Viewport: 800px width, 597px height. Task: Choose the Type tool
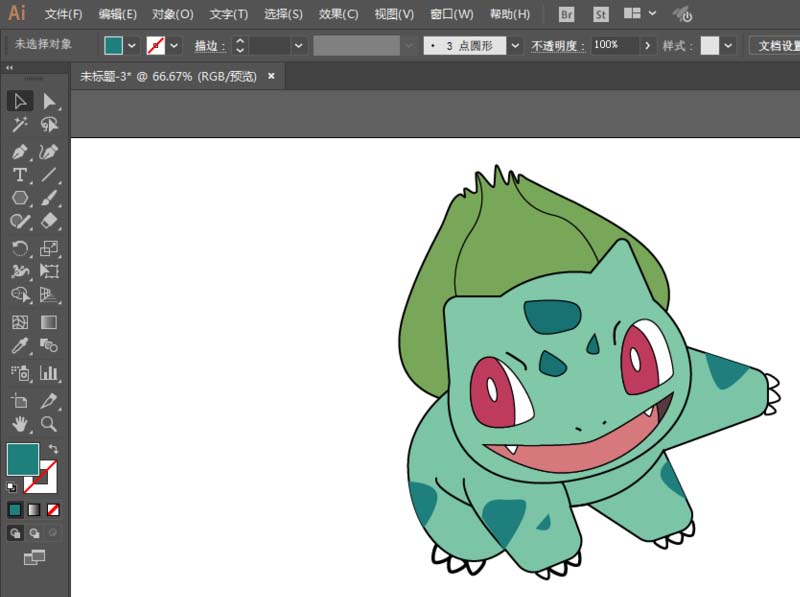20,175
